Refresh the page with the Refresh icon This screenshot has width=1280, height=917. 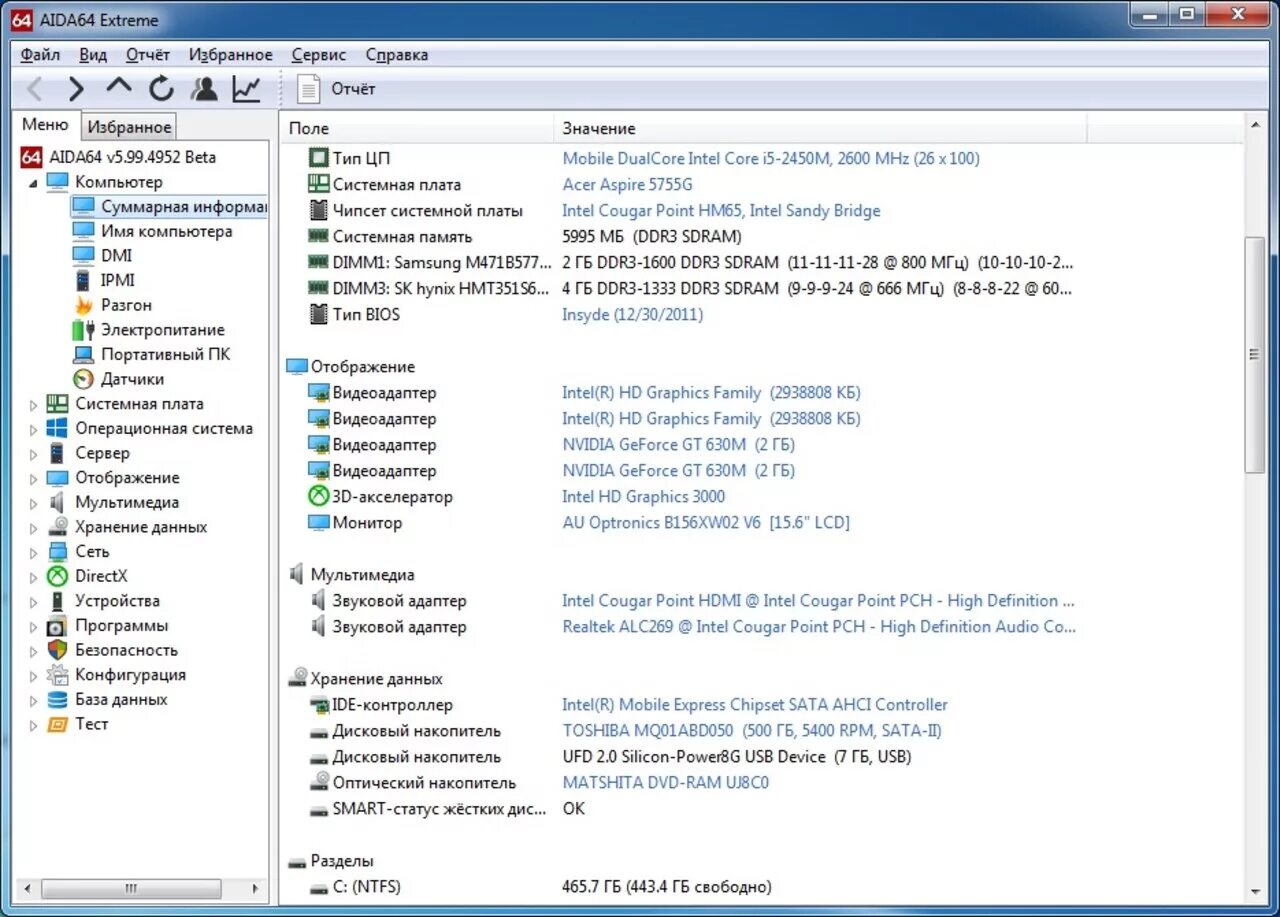[x=161, y=89]
